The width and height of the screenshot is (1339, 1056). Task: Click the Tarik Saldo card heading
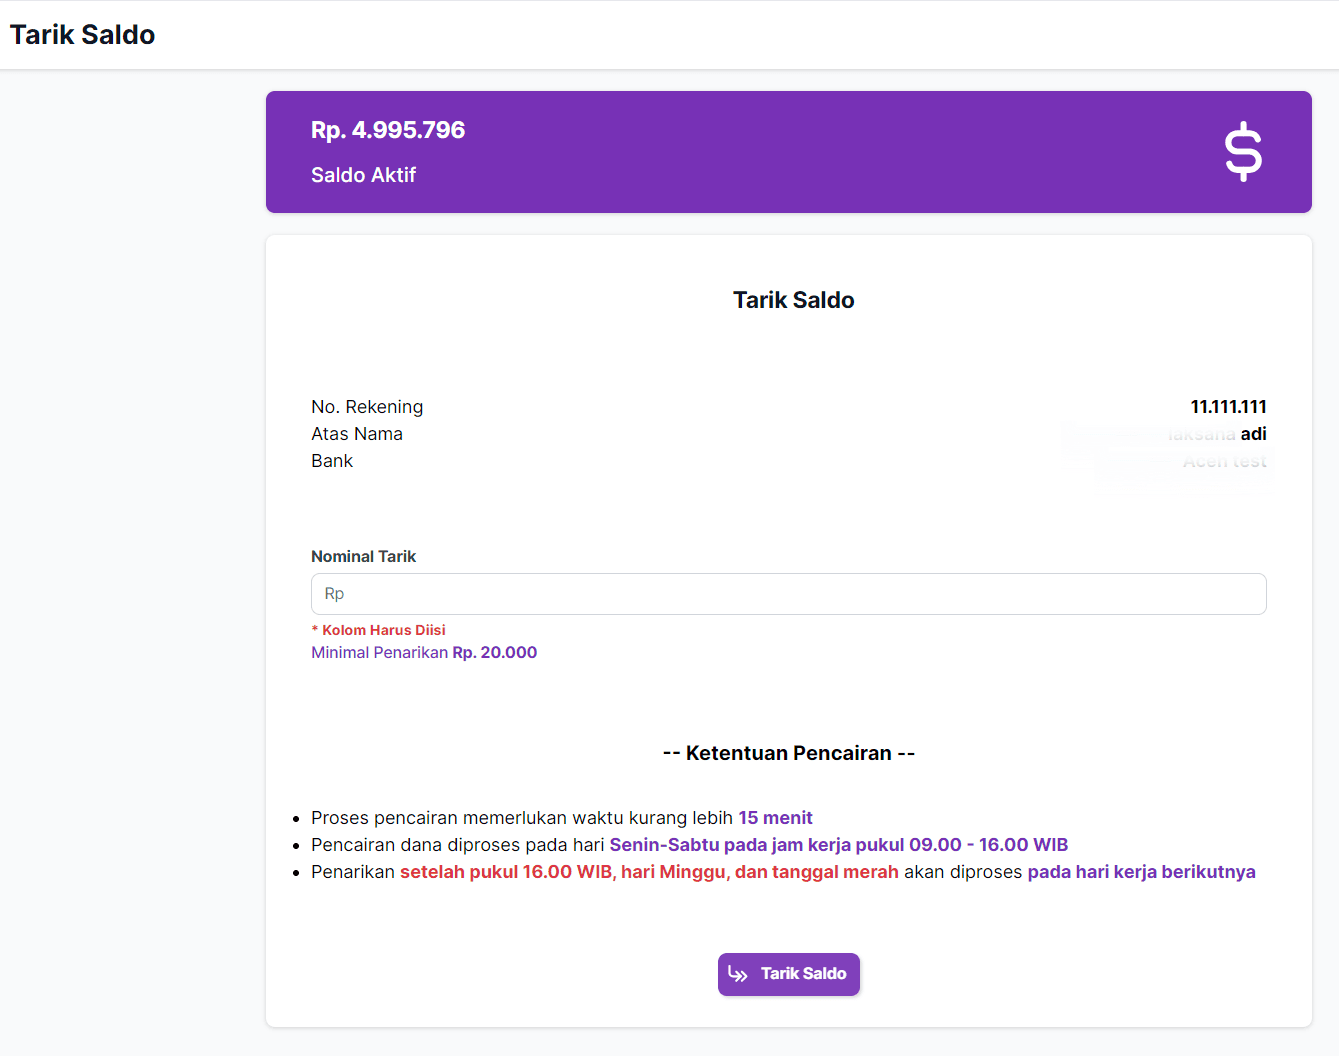pyautogui.click(x=793, y=300)
